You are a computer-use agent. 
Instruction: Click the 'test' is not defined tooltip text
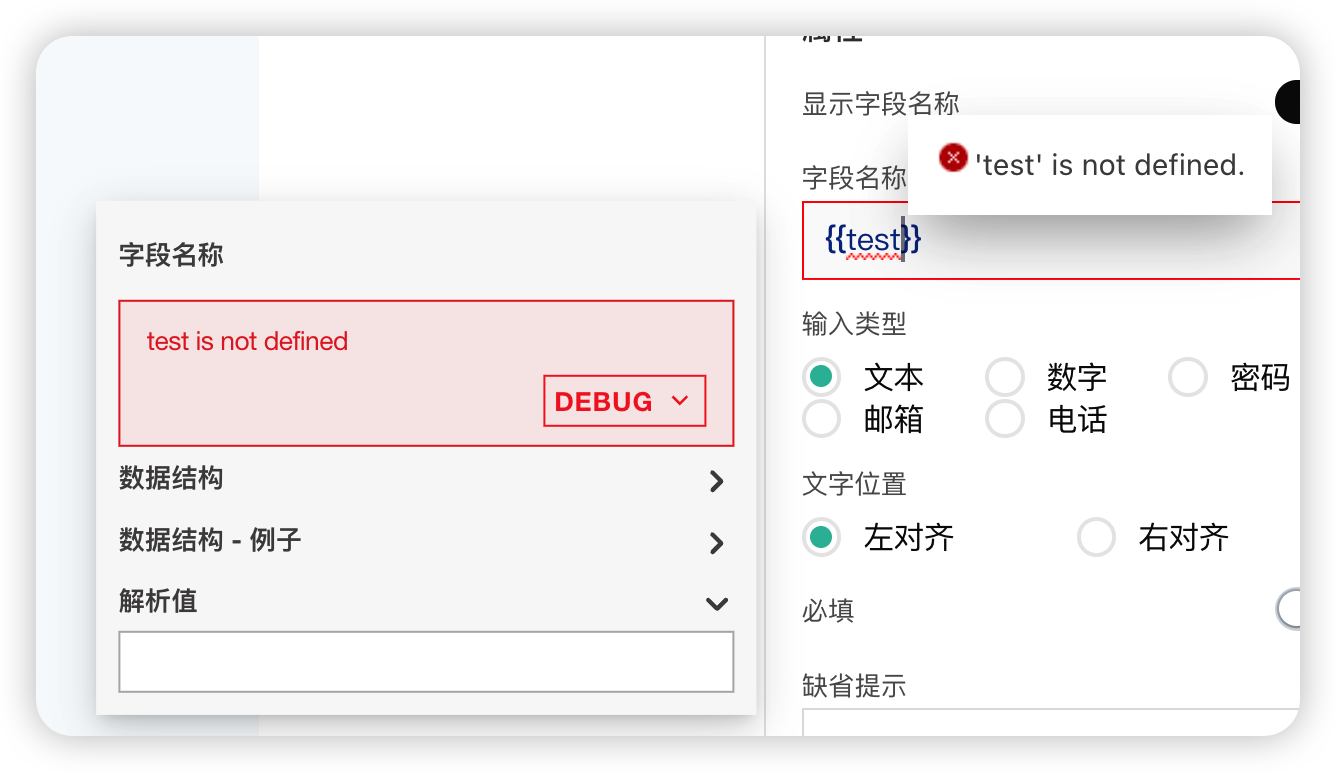tap(1110, 165)
